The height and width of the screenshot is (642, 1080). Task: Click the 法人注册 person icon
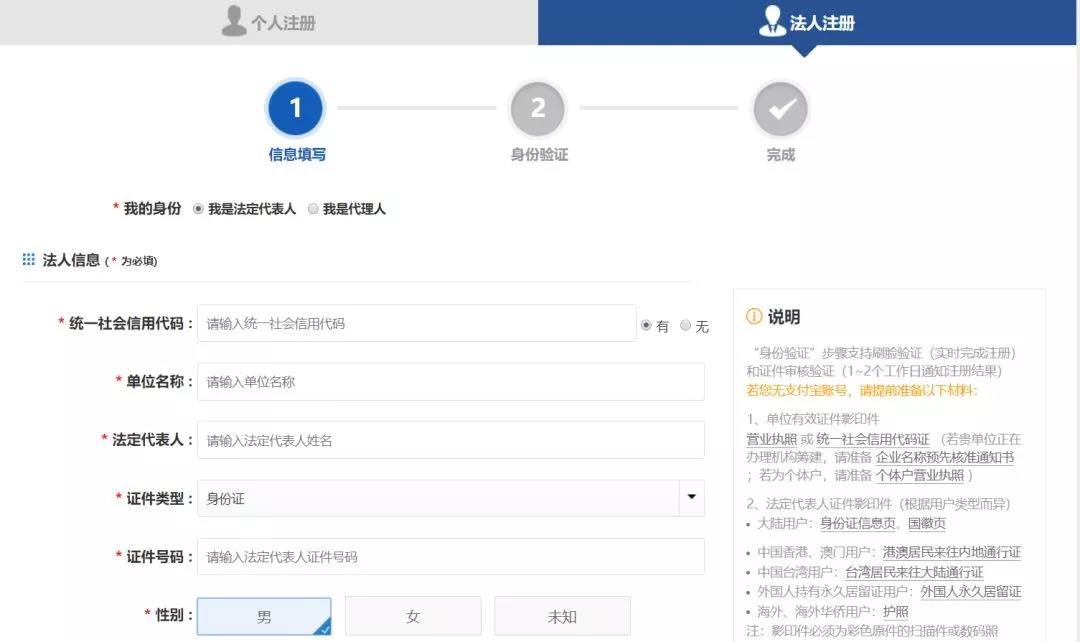coord(771,22)
